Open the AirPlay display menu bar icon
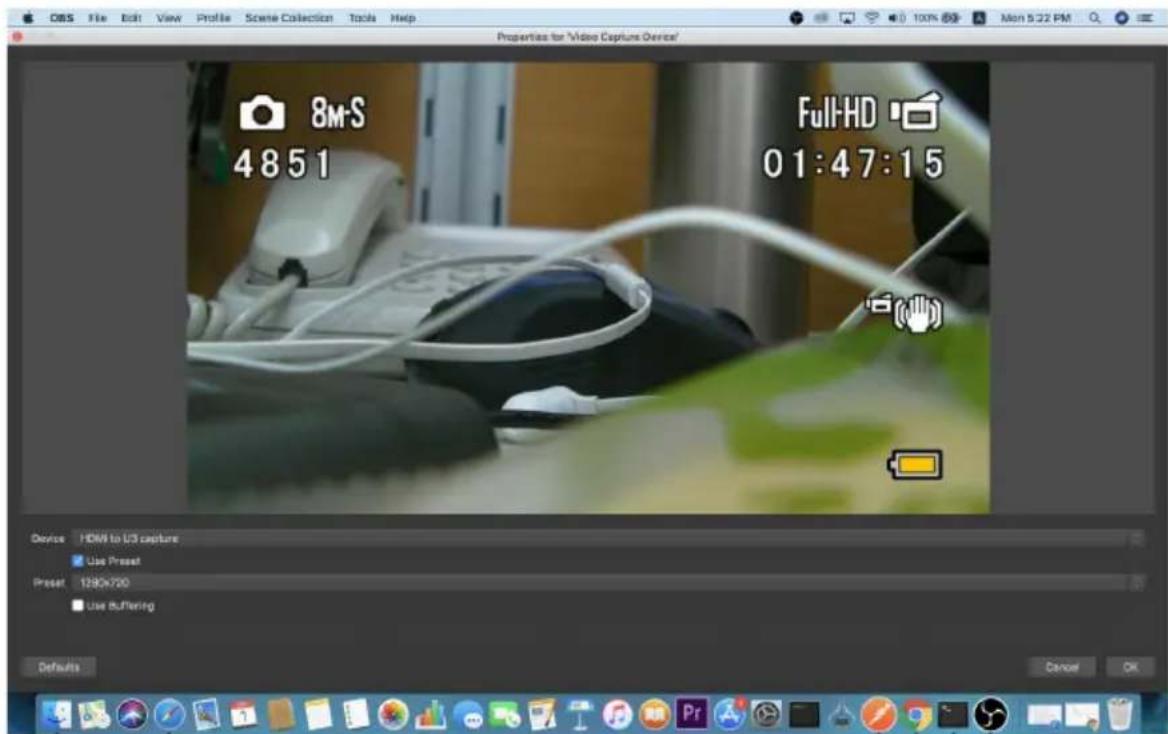1168x734 pixels. tap(847, 18)
